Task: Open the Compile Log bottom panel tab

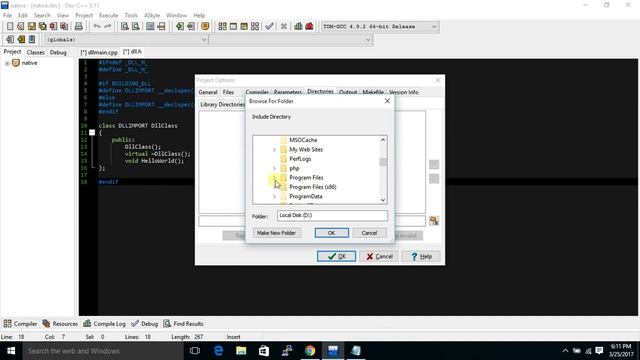Action: 104,324
